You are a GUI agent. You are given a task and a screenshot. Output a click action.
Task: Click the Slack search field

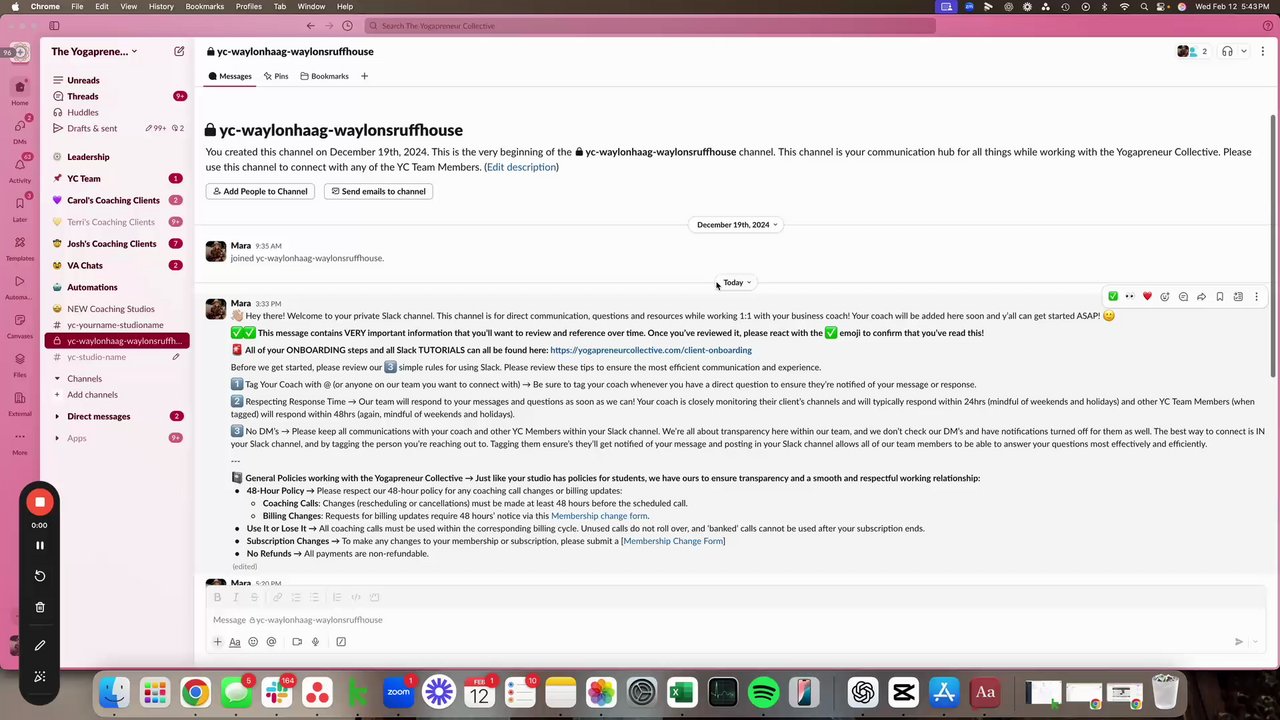[x=650, y=26]
